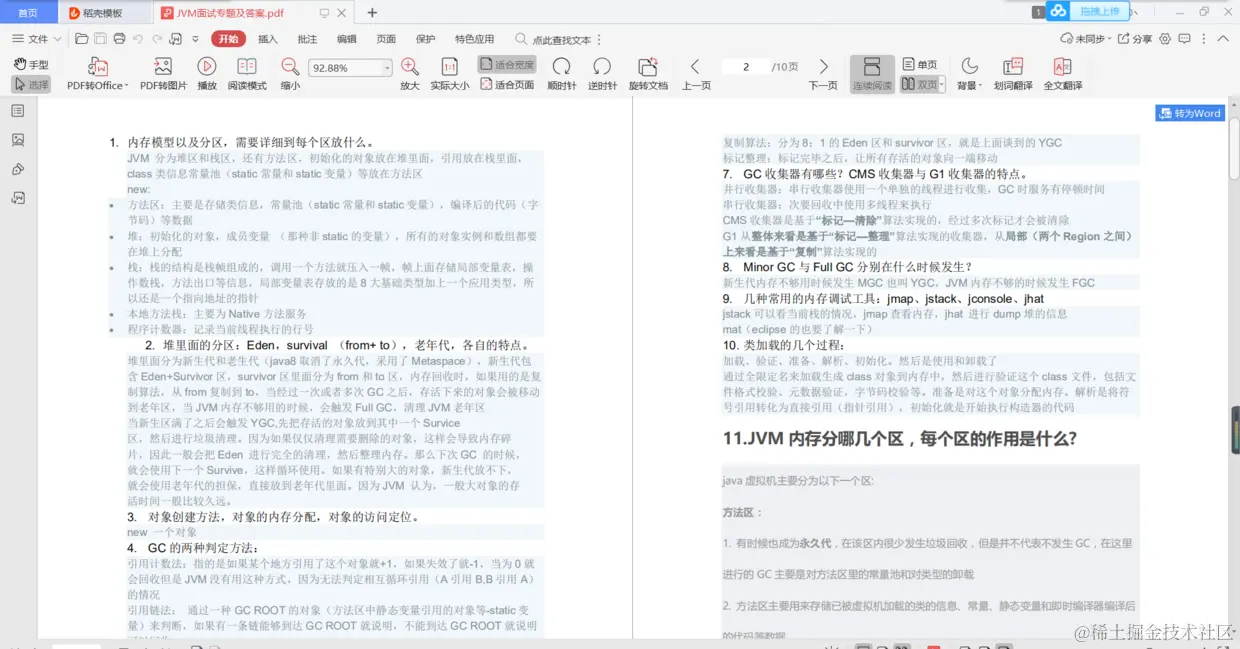Click the 点此查找文本 search box
This screenshot has height=649, width=1240.
[x=553, y=40]
